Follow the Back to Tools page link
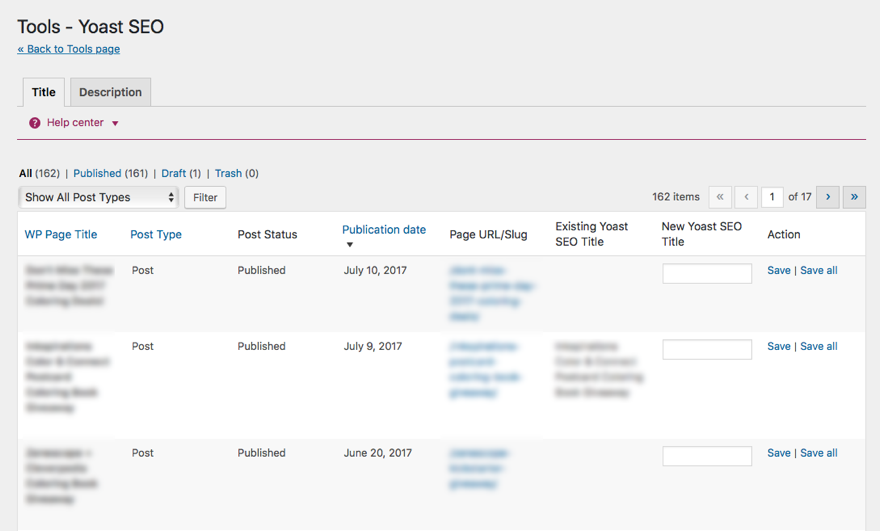The width and height of the screenshot is (880, 531). pyautogui.click(x=68, y=49)
